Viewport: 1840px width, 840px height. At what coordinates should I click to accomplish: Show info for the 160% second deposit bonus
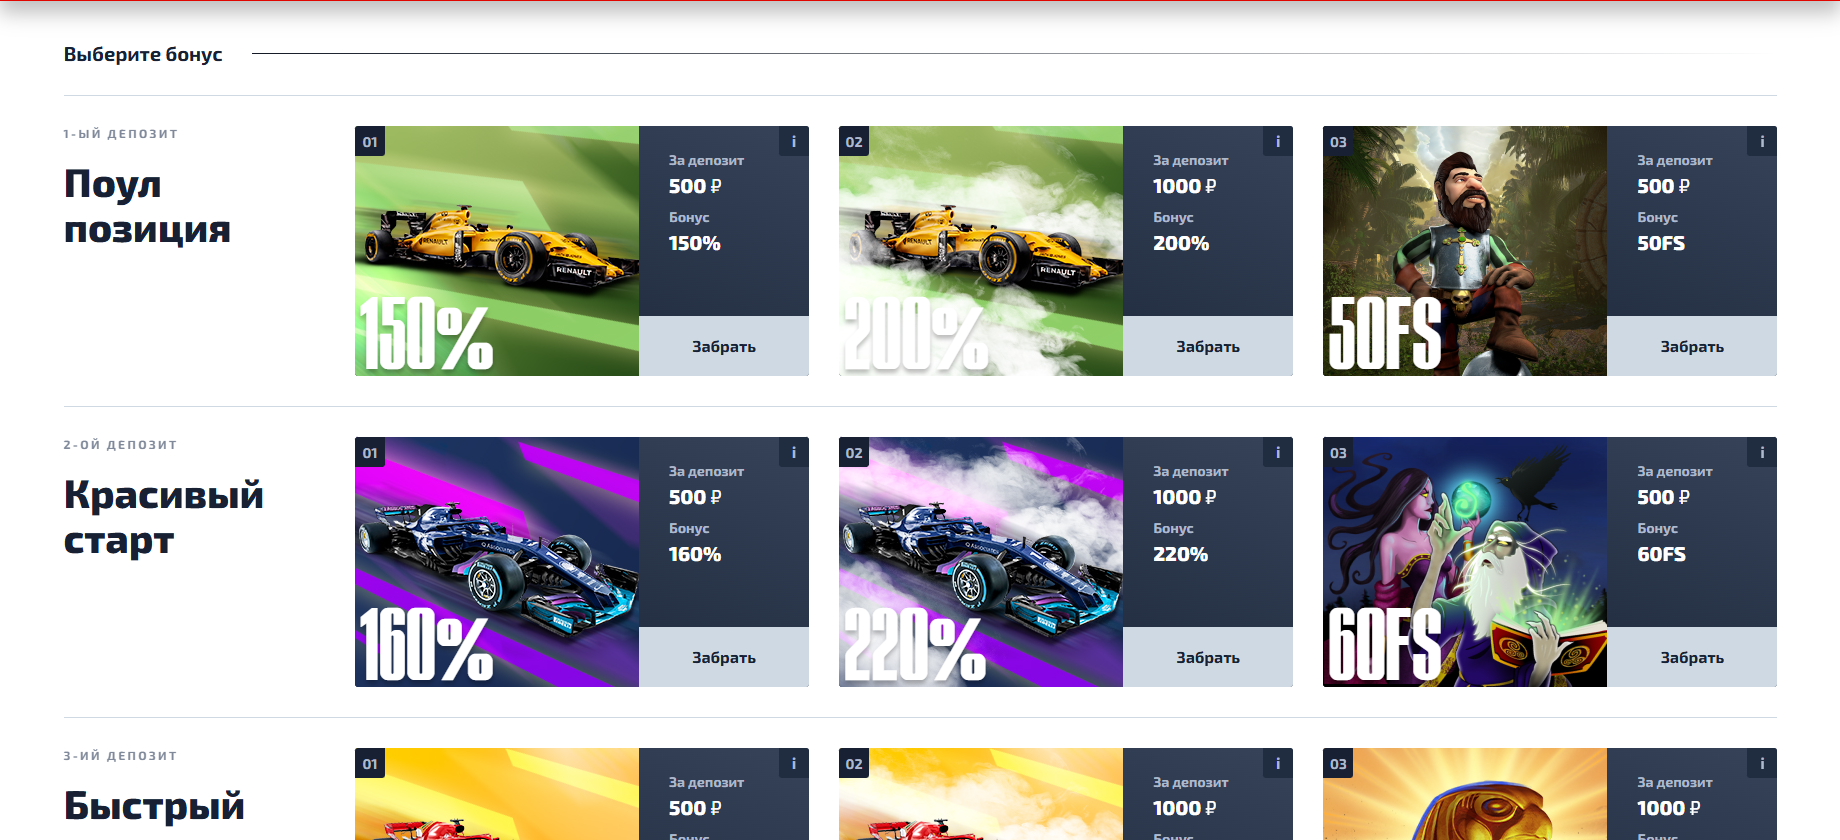coord(794,452)
